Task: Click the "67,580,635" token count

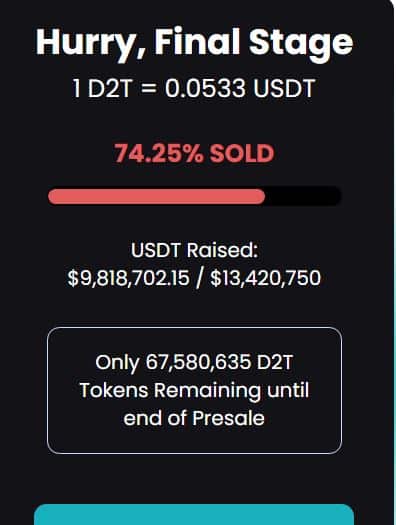Action: [x=198, y=363]
